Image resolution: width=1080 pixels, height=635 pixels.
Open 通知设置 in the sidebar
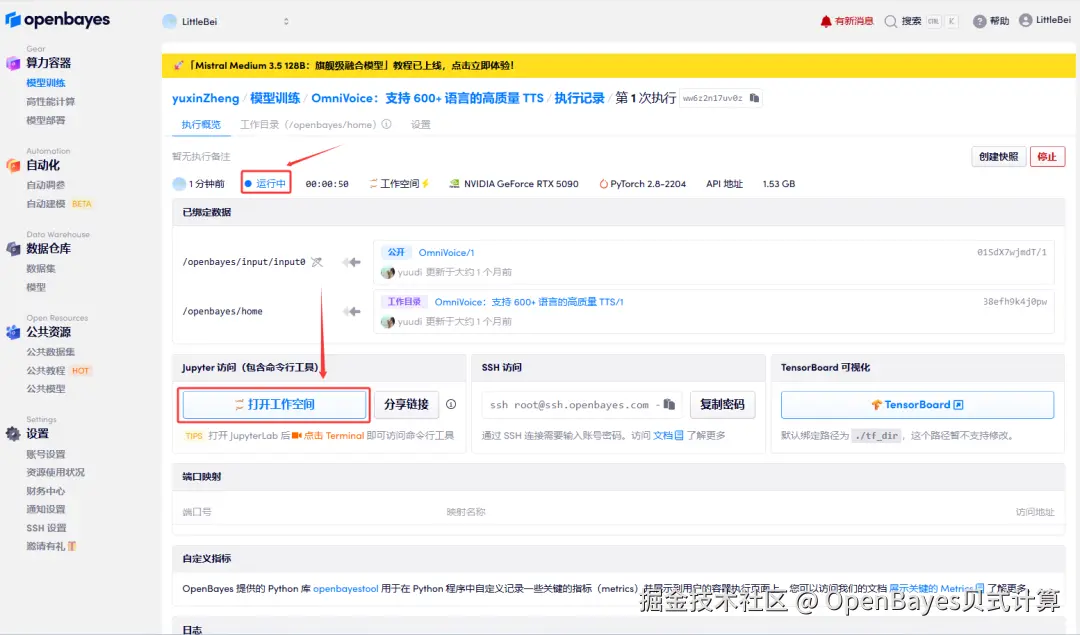tap(45, 509)
